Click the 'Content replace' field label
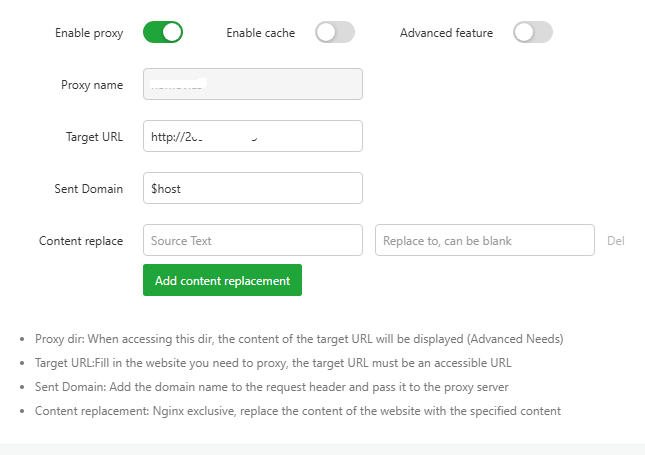The height and width of the screenshot is (455, 645). tap(81, 240)
